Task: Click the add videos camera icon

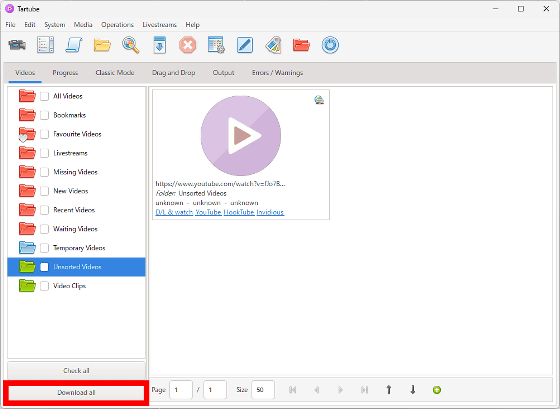Action: (17, 45)
